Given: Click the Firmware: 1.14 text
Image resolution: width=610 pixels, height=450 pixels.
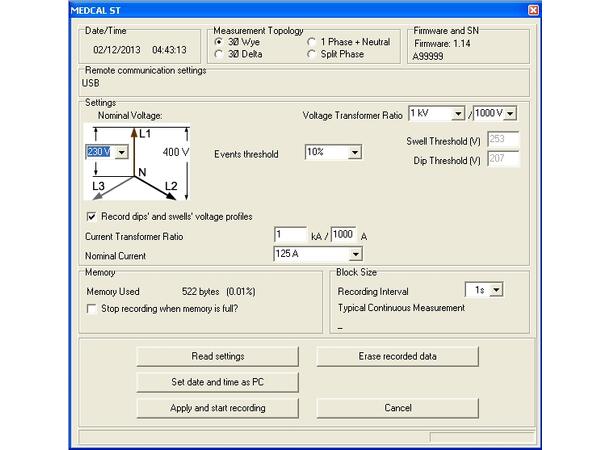Looking at the screenshot, I should point(442,44).
